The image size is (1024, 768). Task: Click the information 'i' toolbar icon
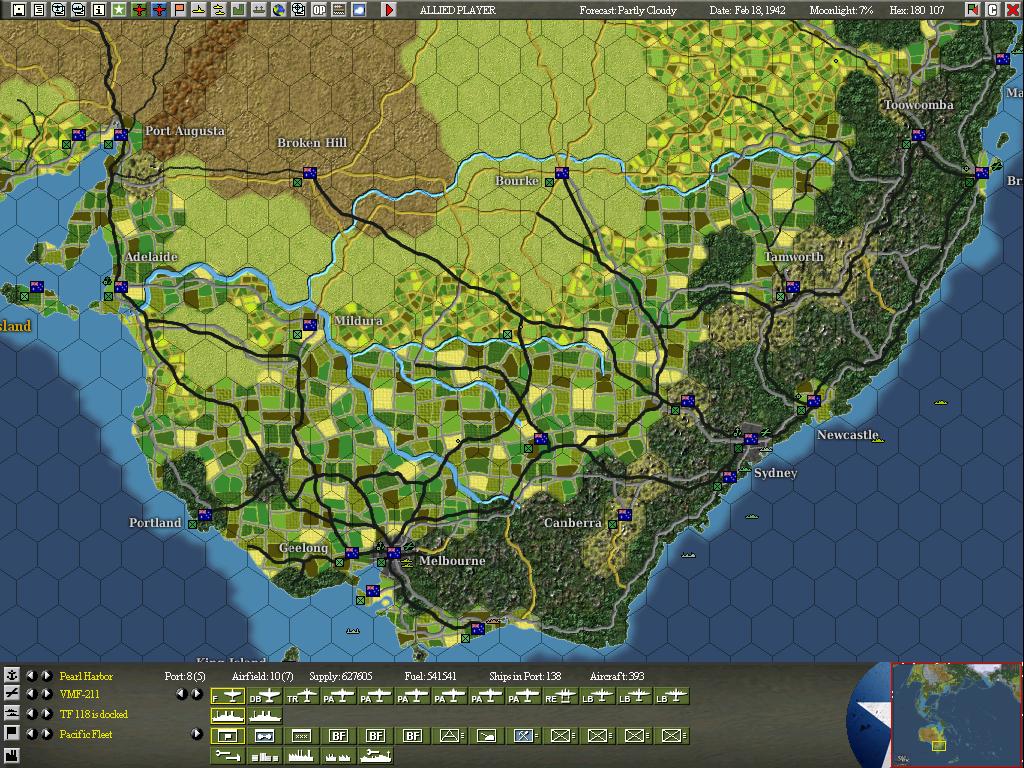tap(99, 10)
